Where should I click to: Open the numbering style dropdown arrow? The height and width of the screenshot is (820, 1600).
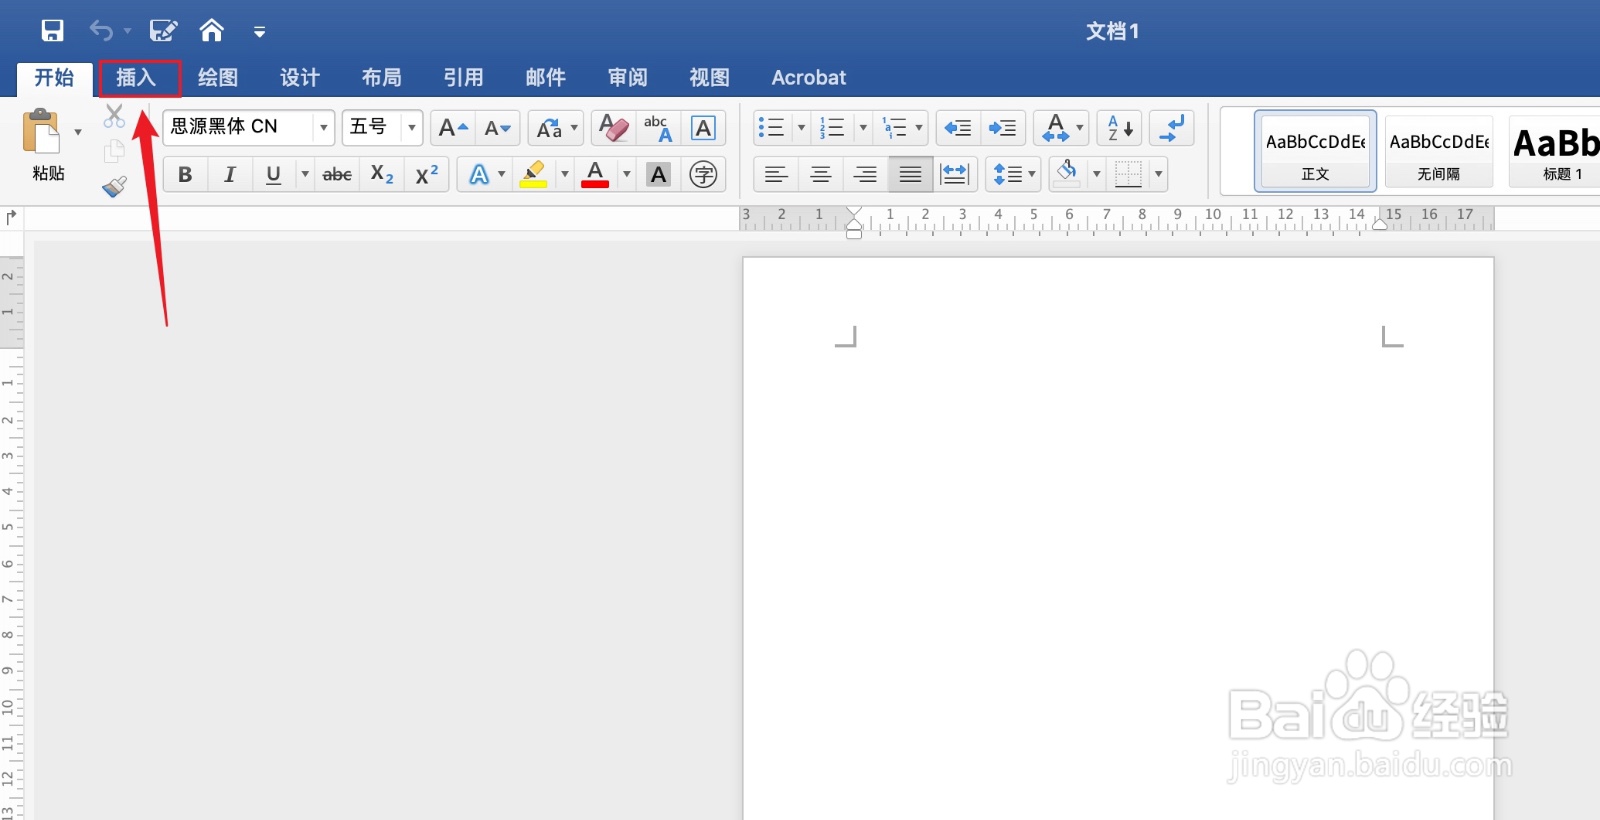pyautogui.click(x=863, y=127)
